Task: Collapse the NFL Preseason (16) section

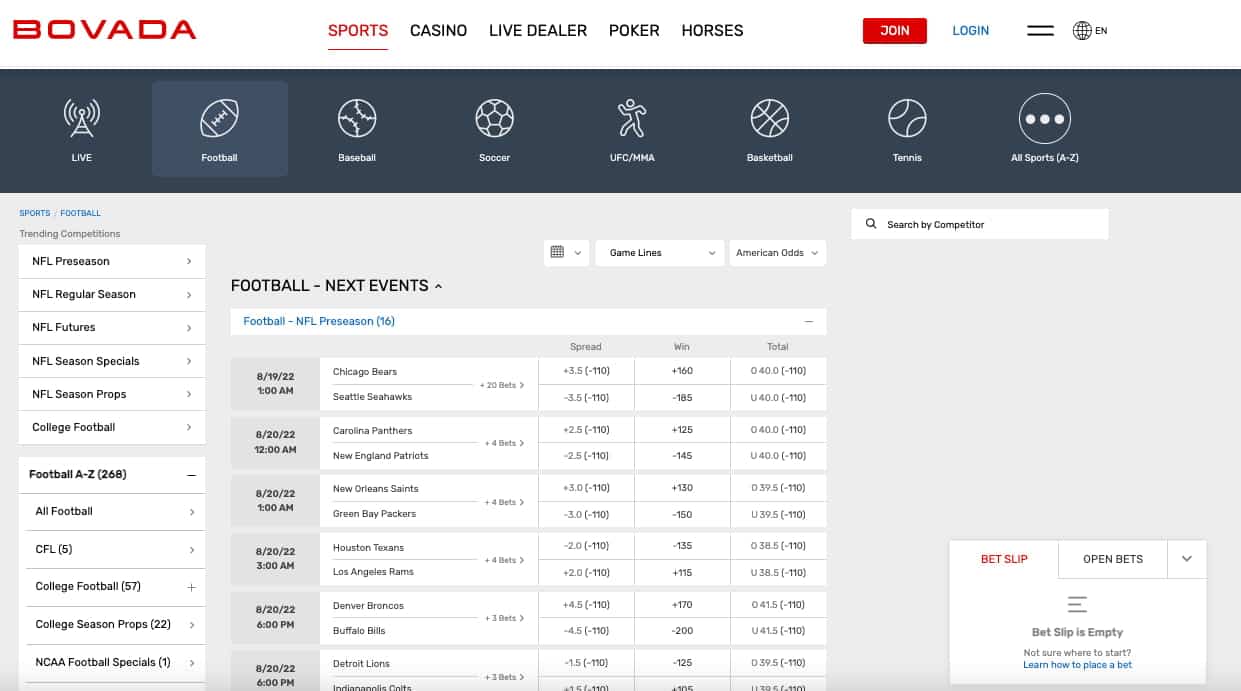Action: [x=808, y=322]
